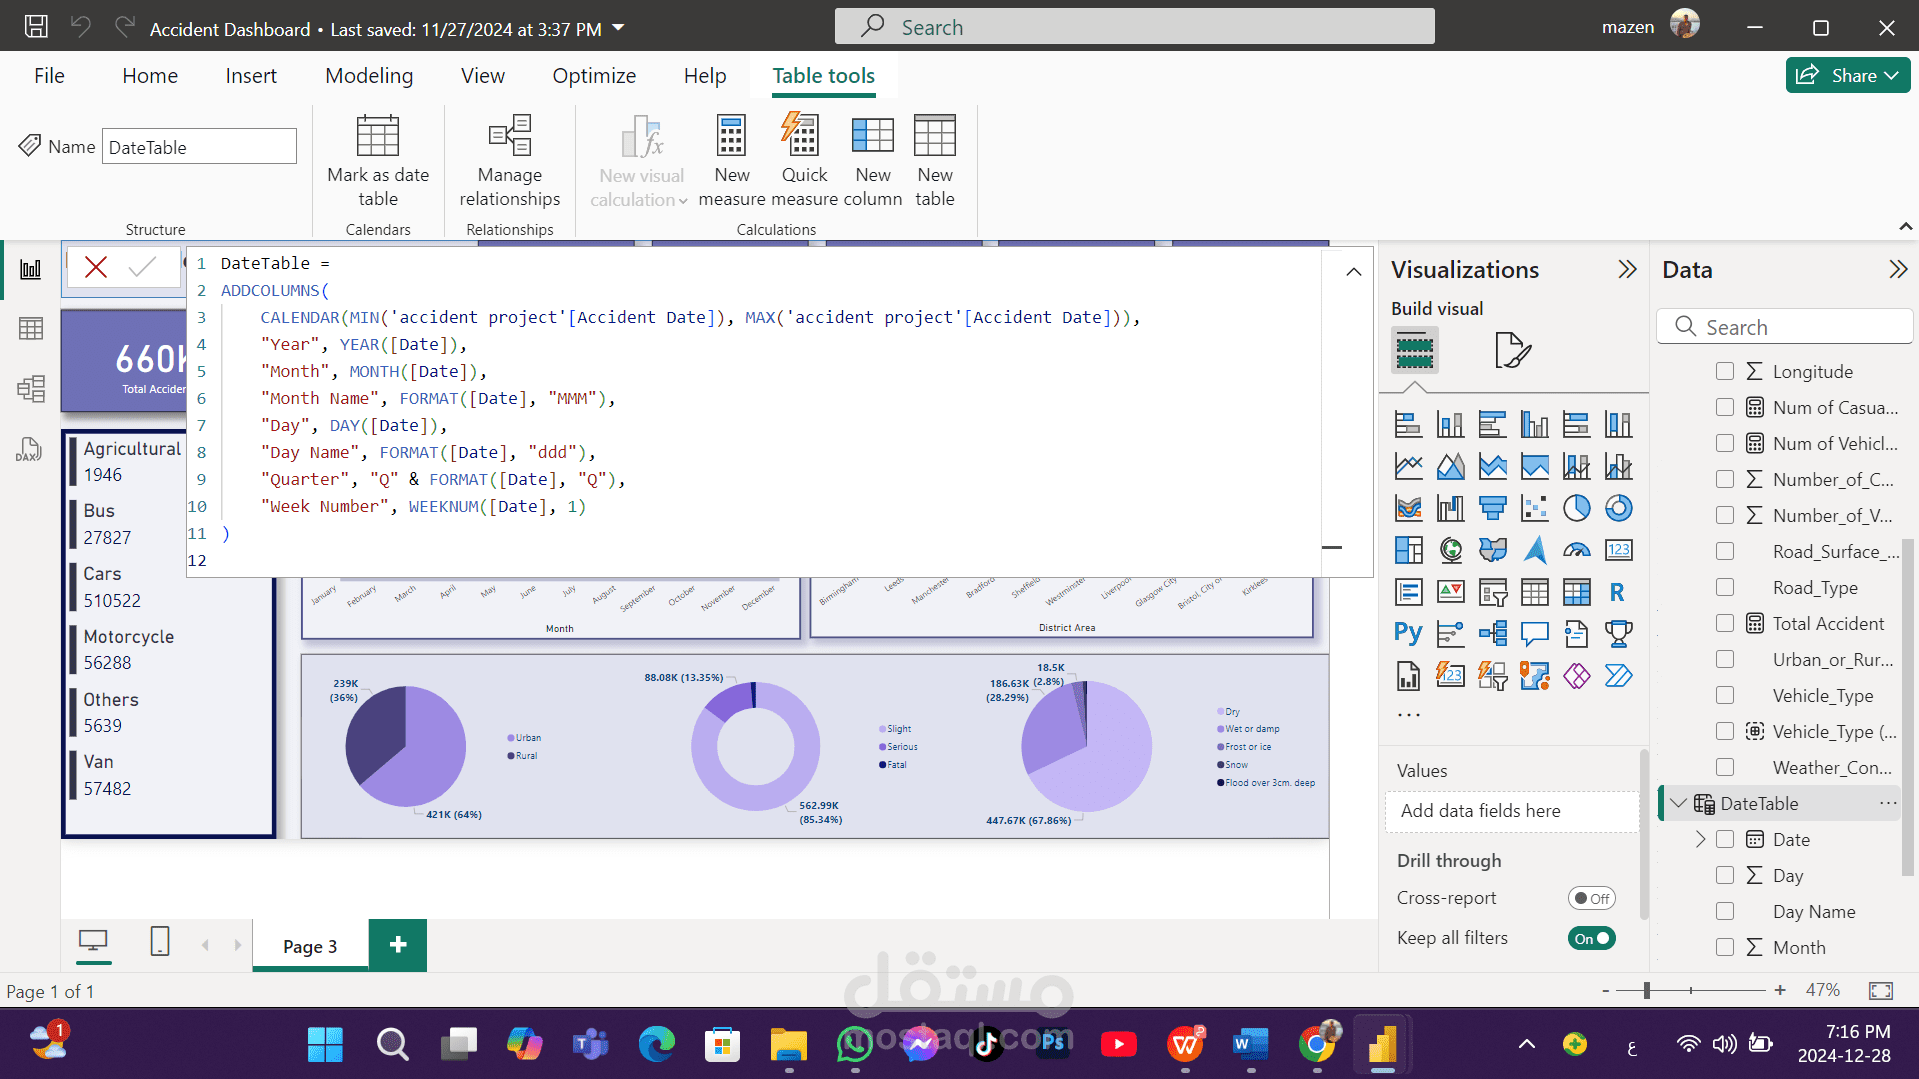This screenshot has width=1919, height=1079.
Task: Create a Quick measure
Action: coord(804,160)
